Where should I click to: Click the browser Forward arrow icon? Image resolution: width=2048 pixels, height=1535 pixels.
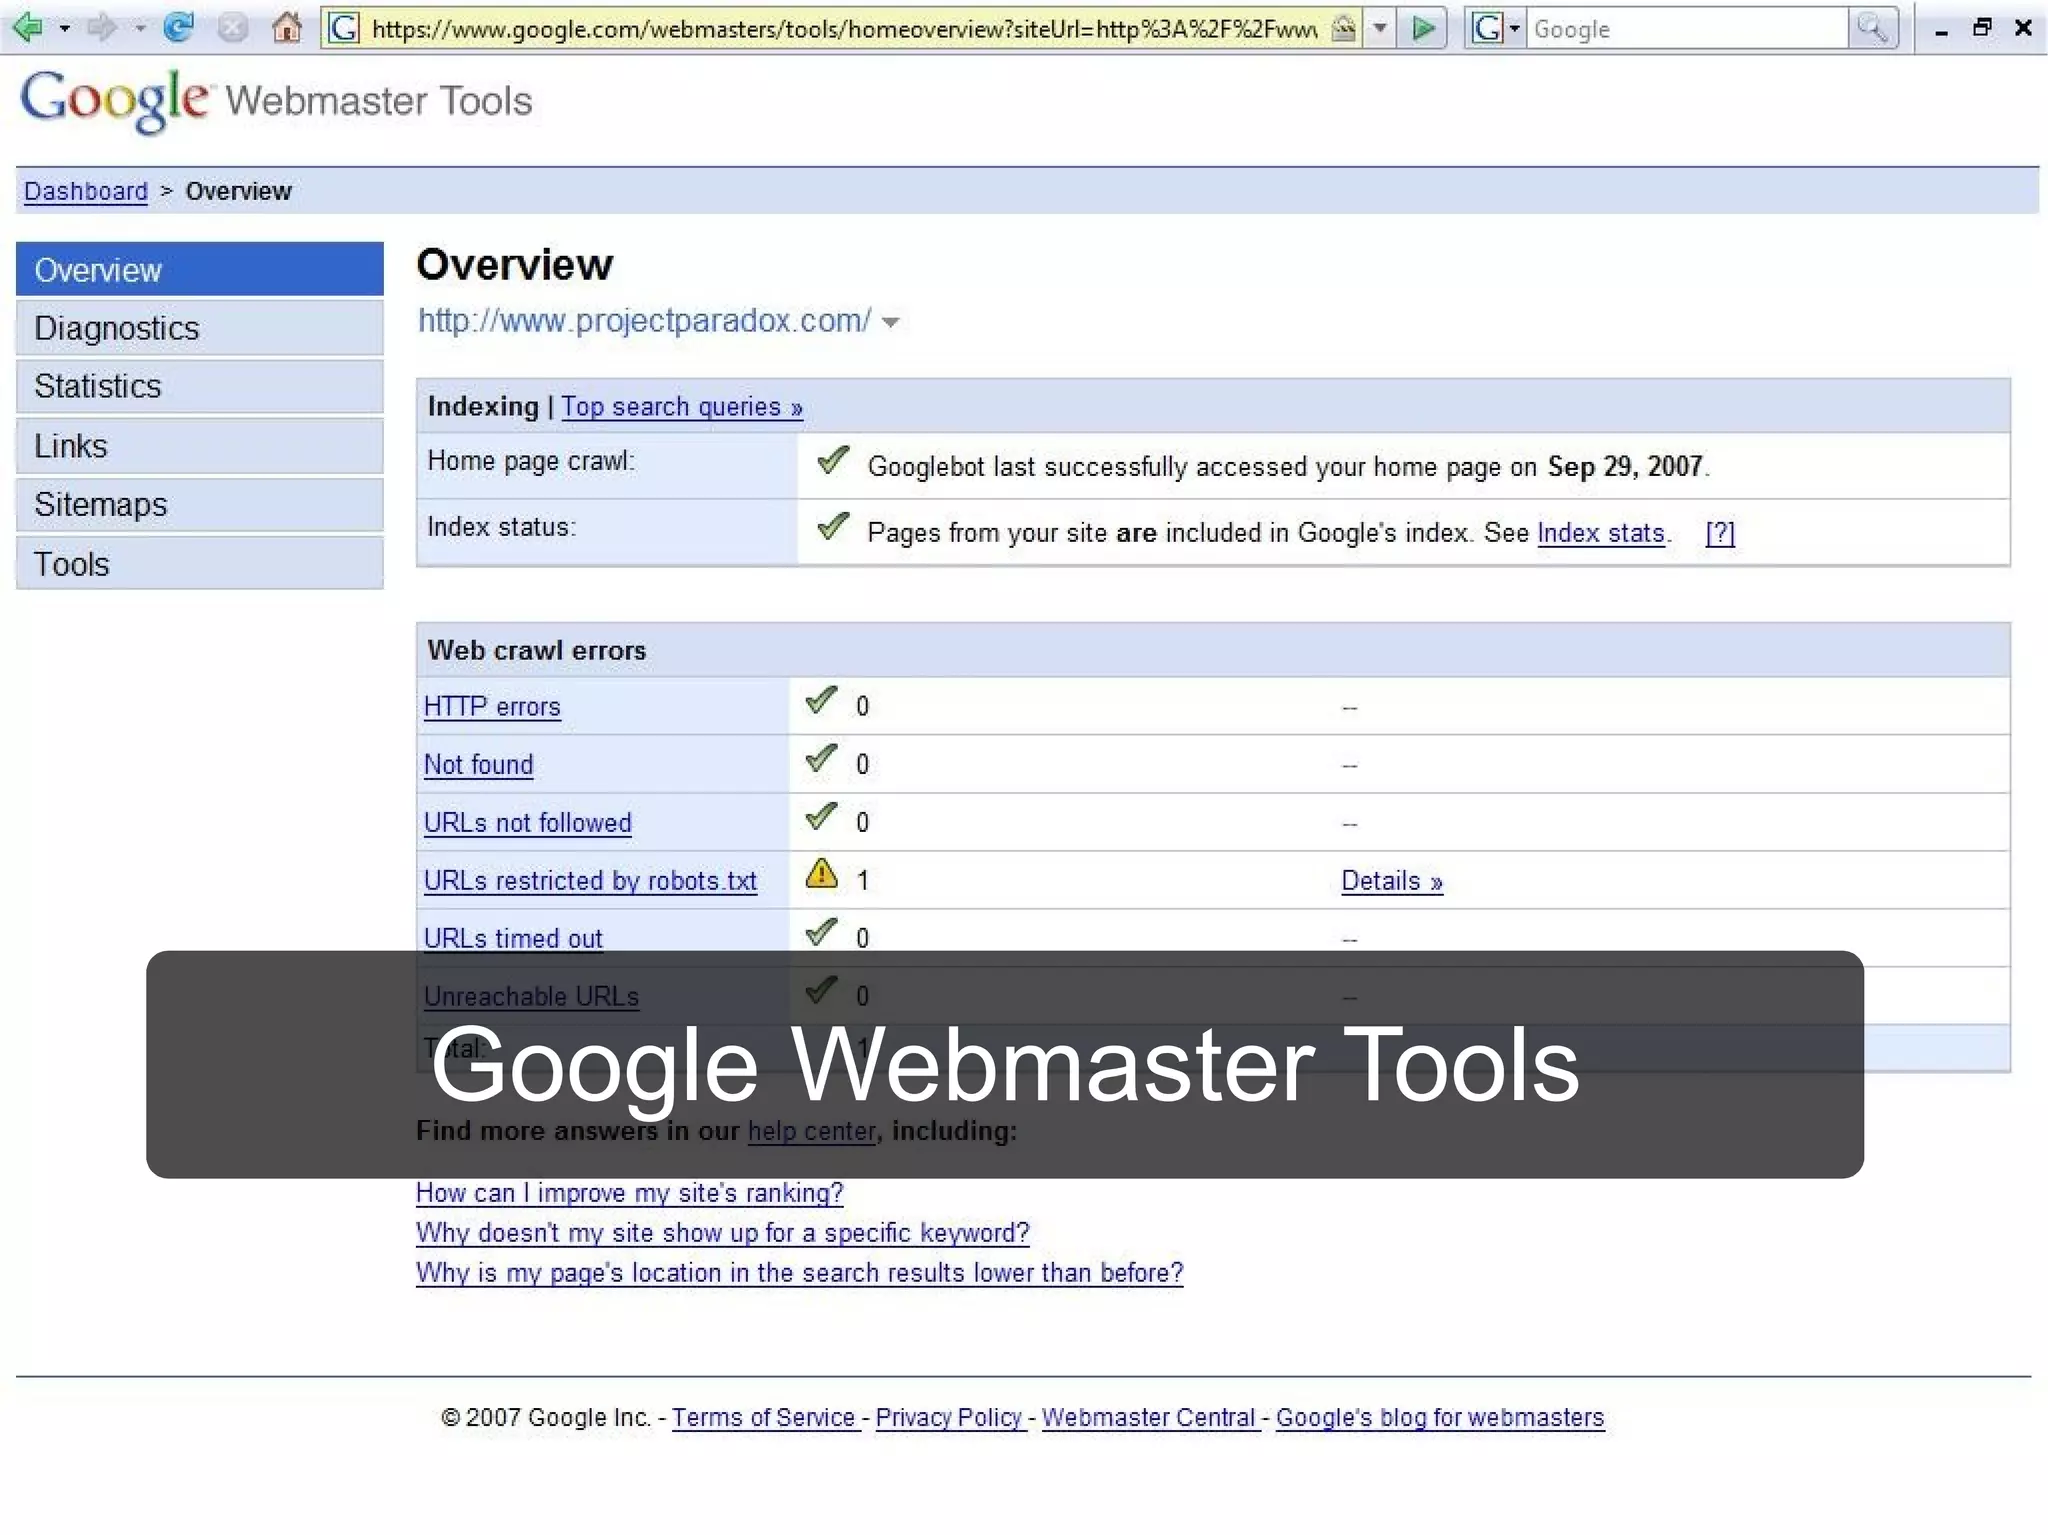point(101,27)
